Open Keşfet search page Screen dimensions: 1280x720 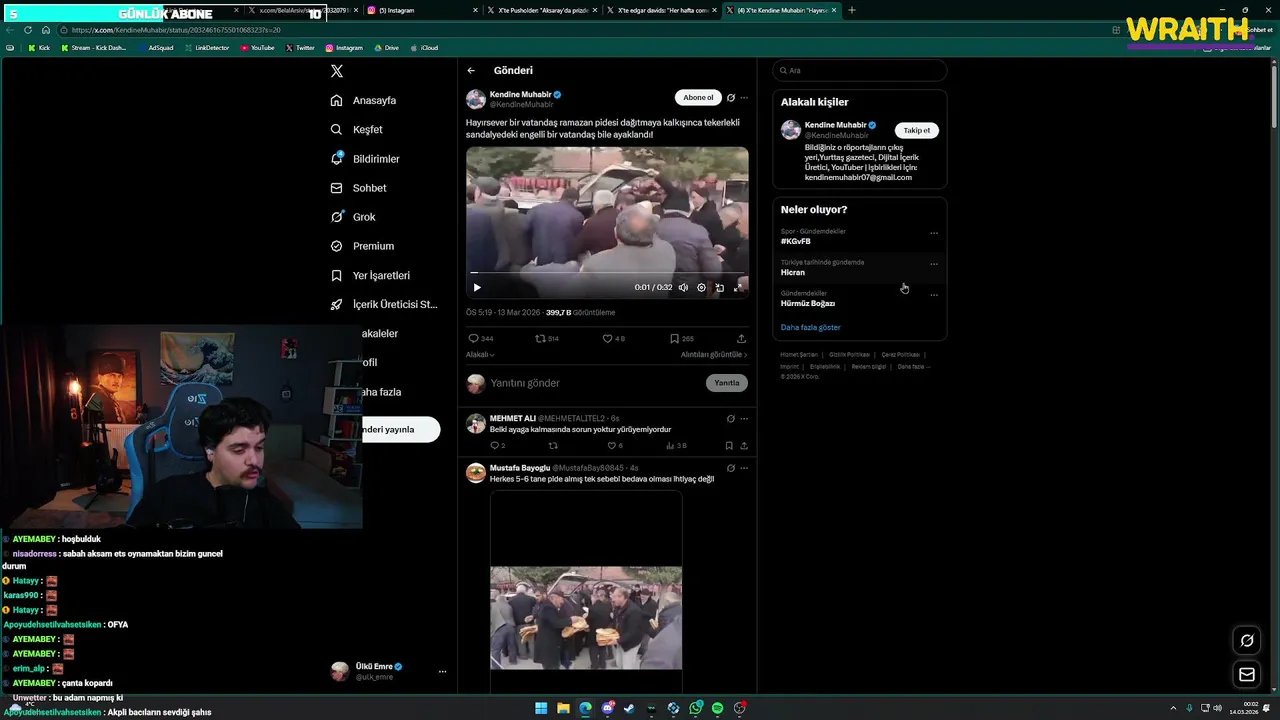356,129
